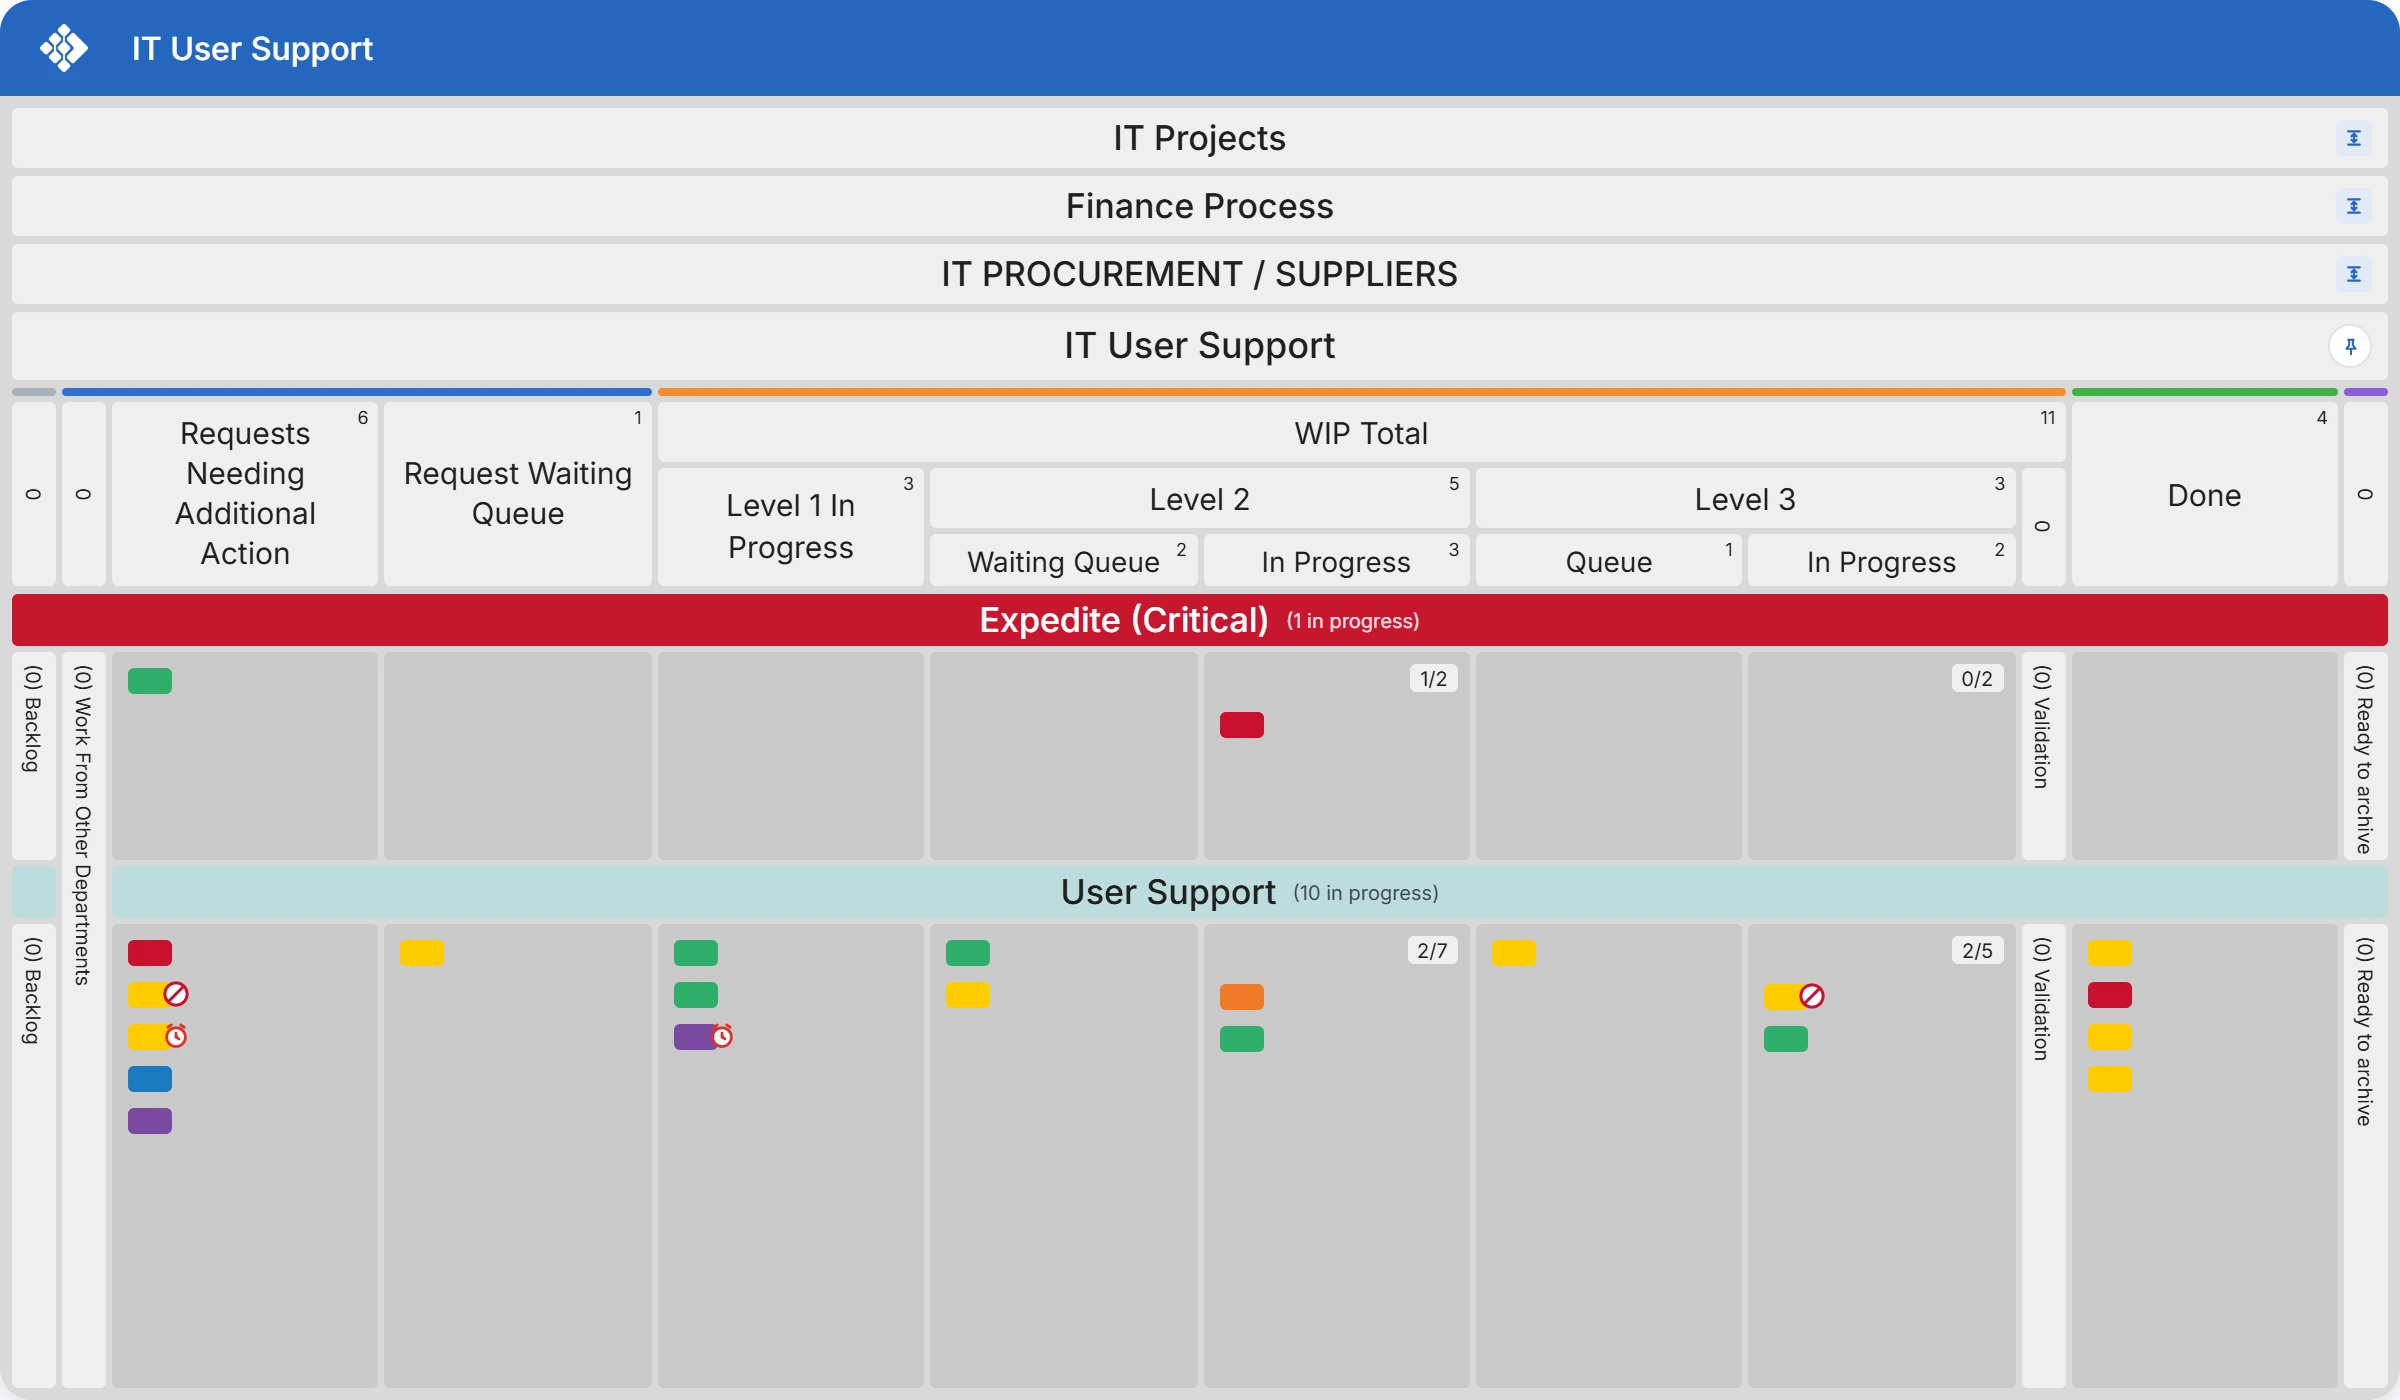
Task: Open red card in User Support Requests Needing Action
Action: tap(150, 953)
